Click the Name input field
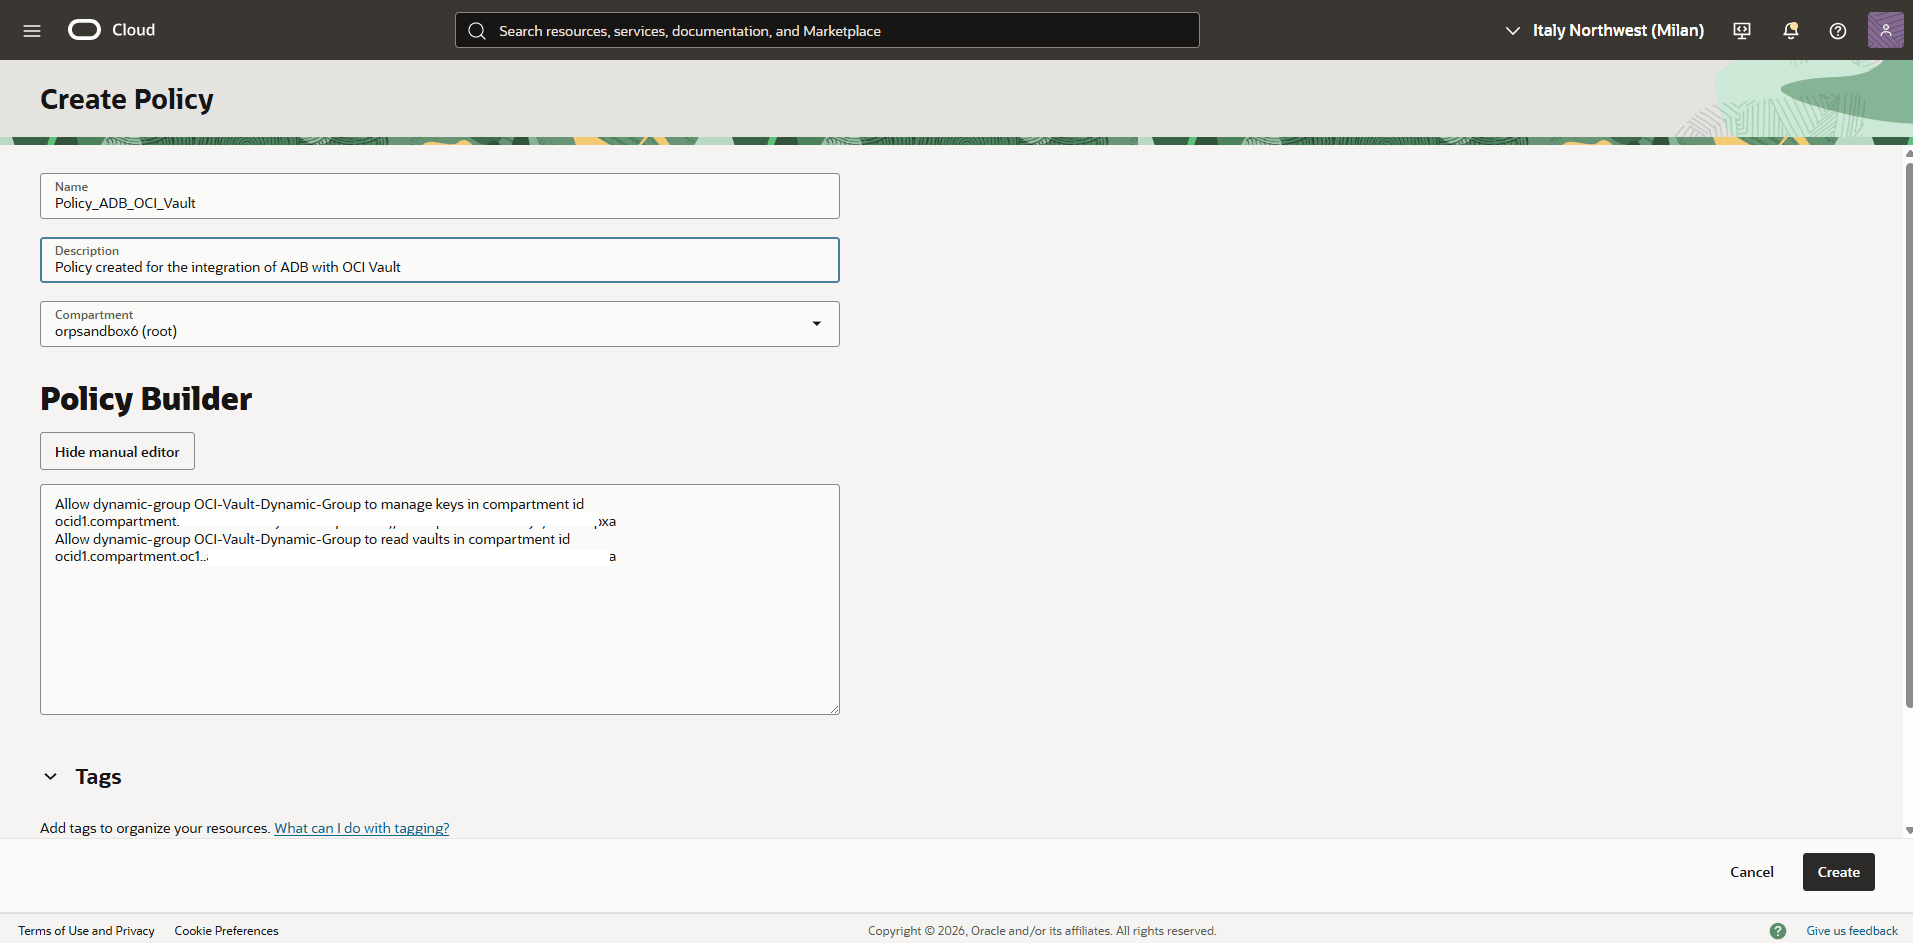This screenshot has width=1913, height=943. pos(440,196)
